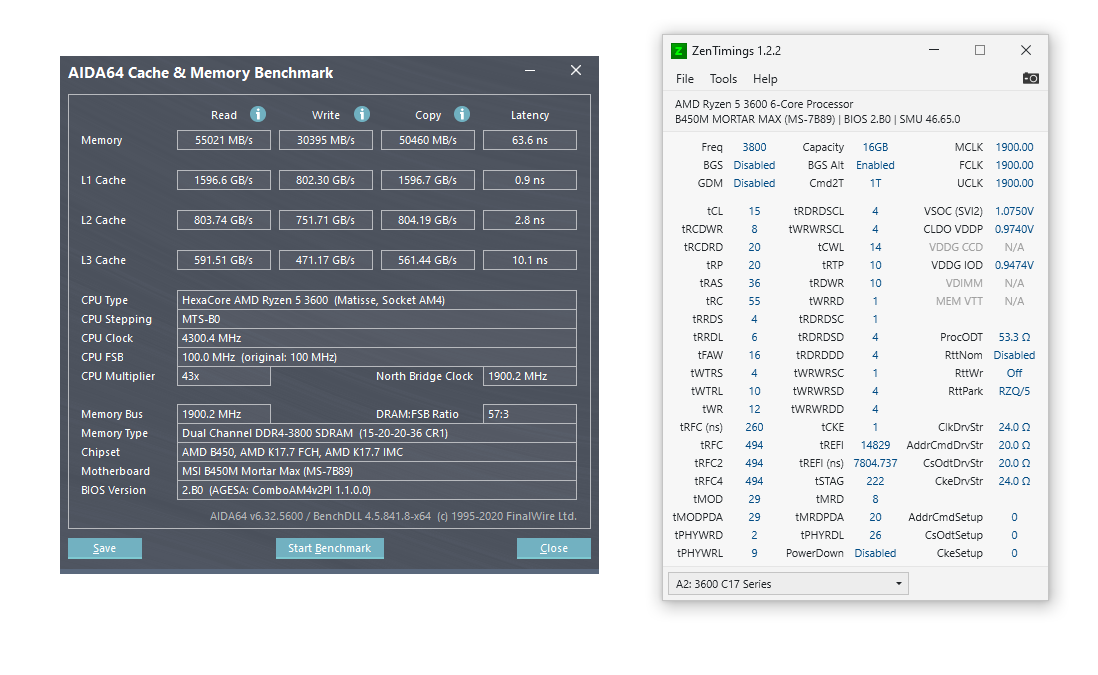
Task: Maximize the ZenTimings window
Action: 980,50
